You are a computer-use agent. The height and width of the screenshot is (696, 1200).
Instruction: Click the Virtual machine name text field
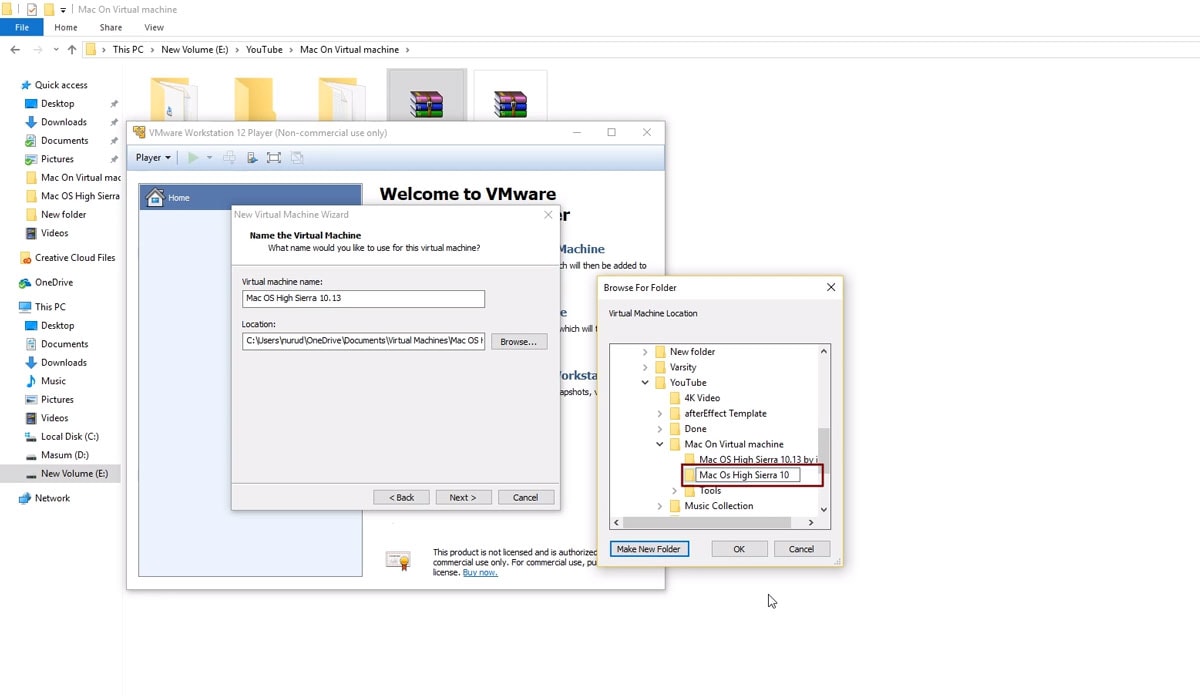pos(363,299)
